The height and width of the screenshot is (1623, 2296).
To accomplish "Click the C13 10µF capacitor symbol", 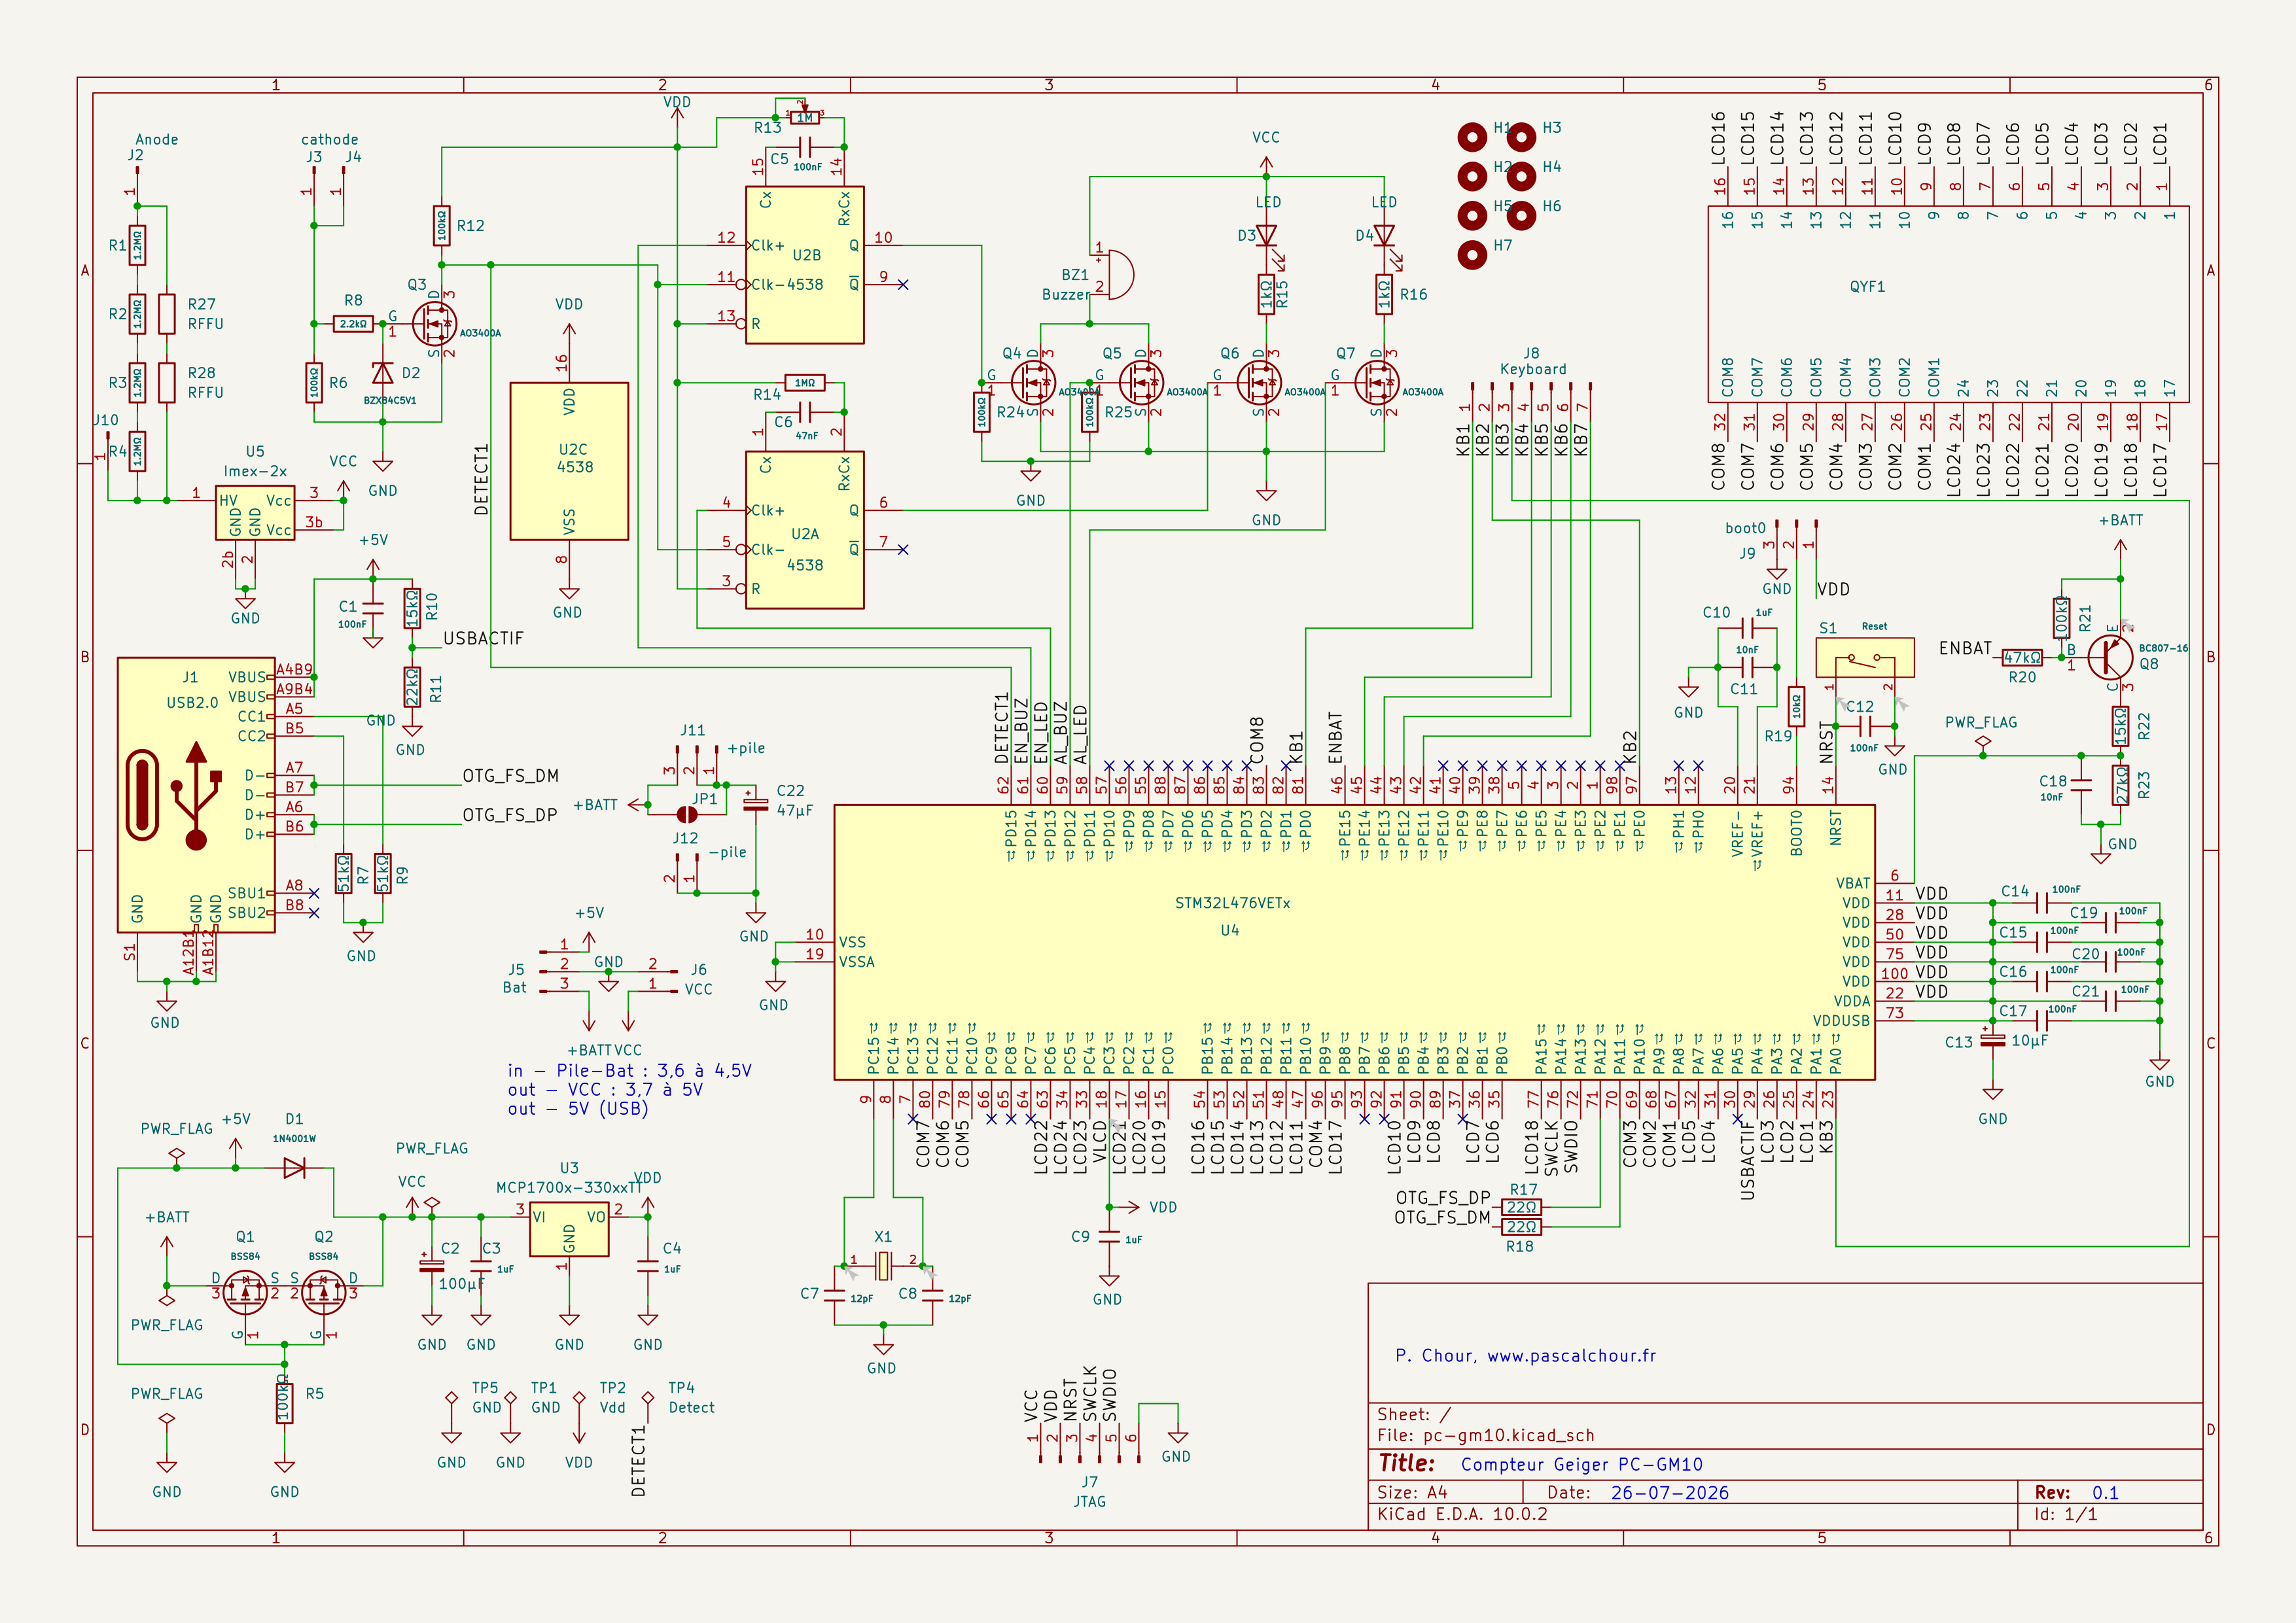I will [x=1993, y=1040].
